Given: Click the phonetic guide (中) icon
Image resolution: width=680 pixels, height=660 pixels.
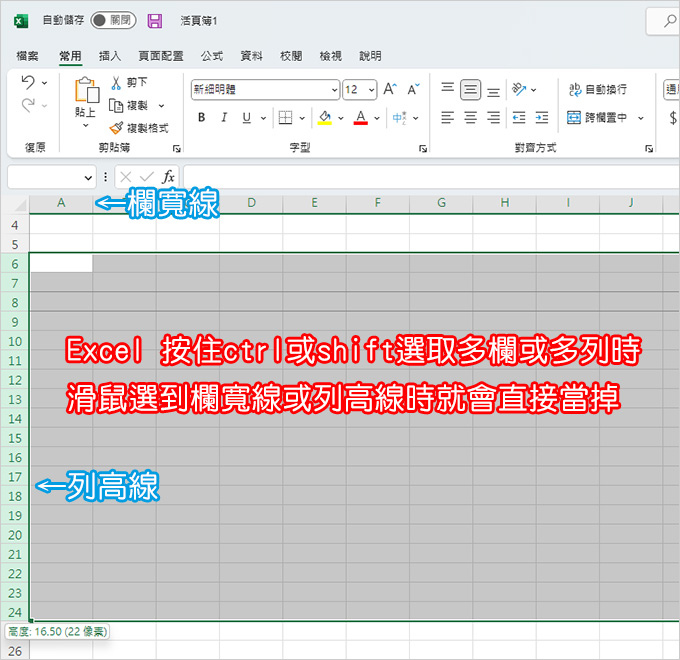Looking at the screenshot, I should pyautogui.click(x=399, y=118).
